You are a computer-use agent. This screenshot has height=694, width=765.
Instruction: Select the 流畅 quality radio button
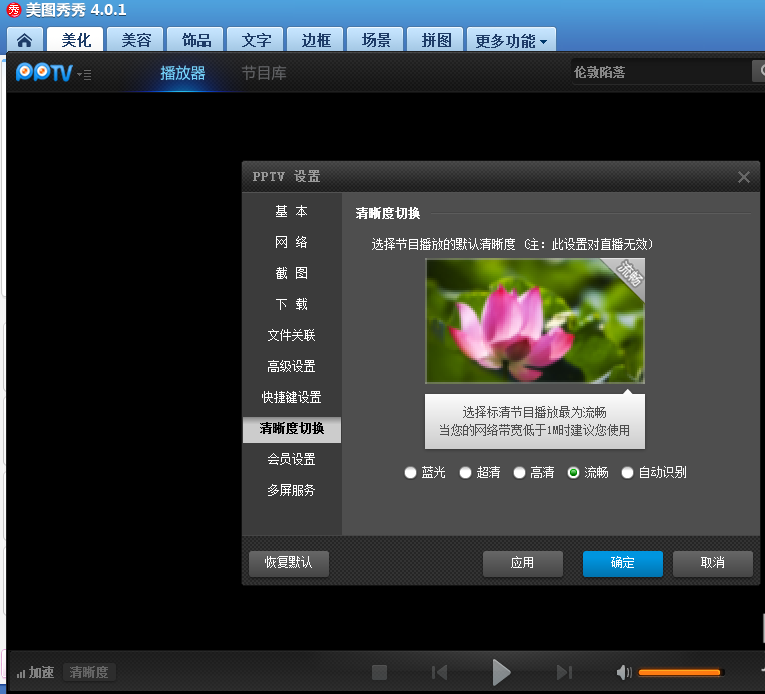click(573, 472)
